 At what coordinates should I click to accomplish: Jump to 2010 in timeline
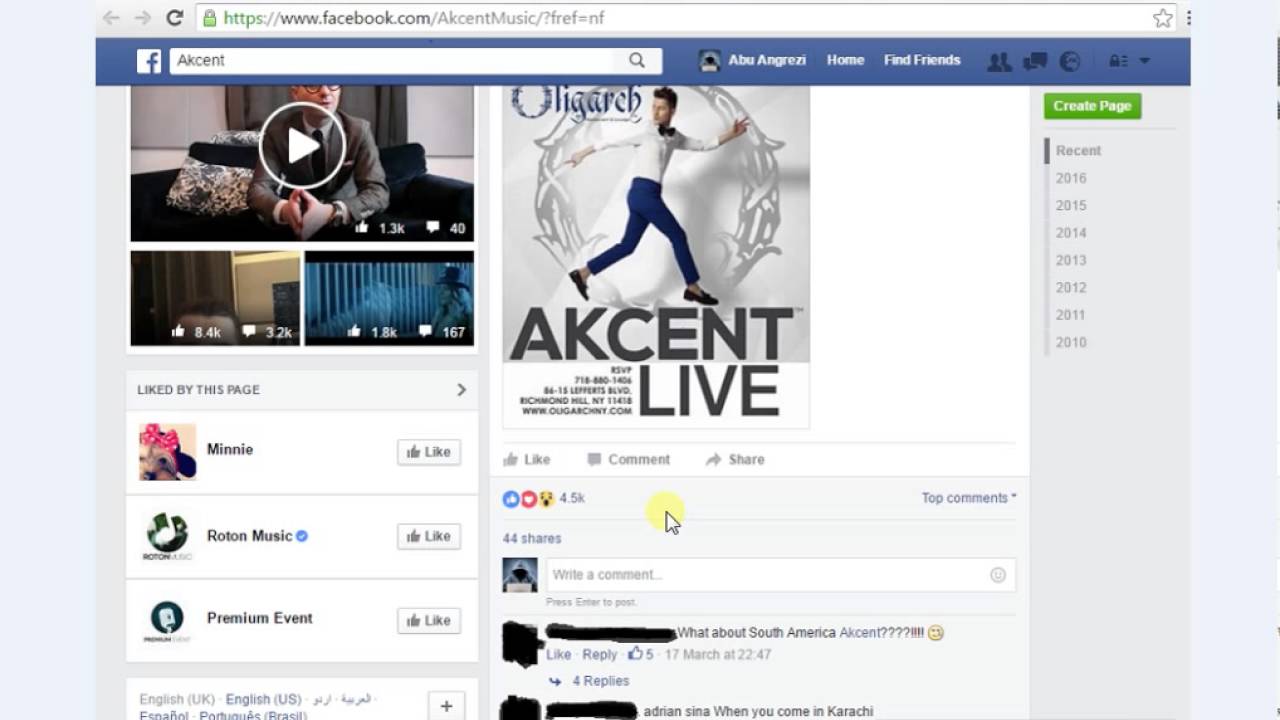[x=1071, y=342]
